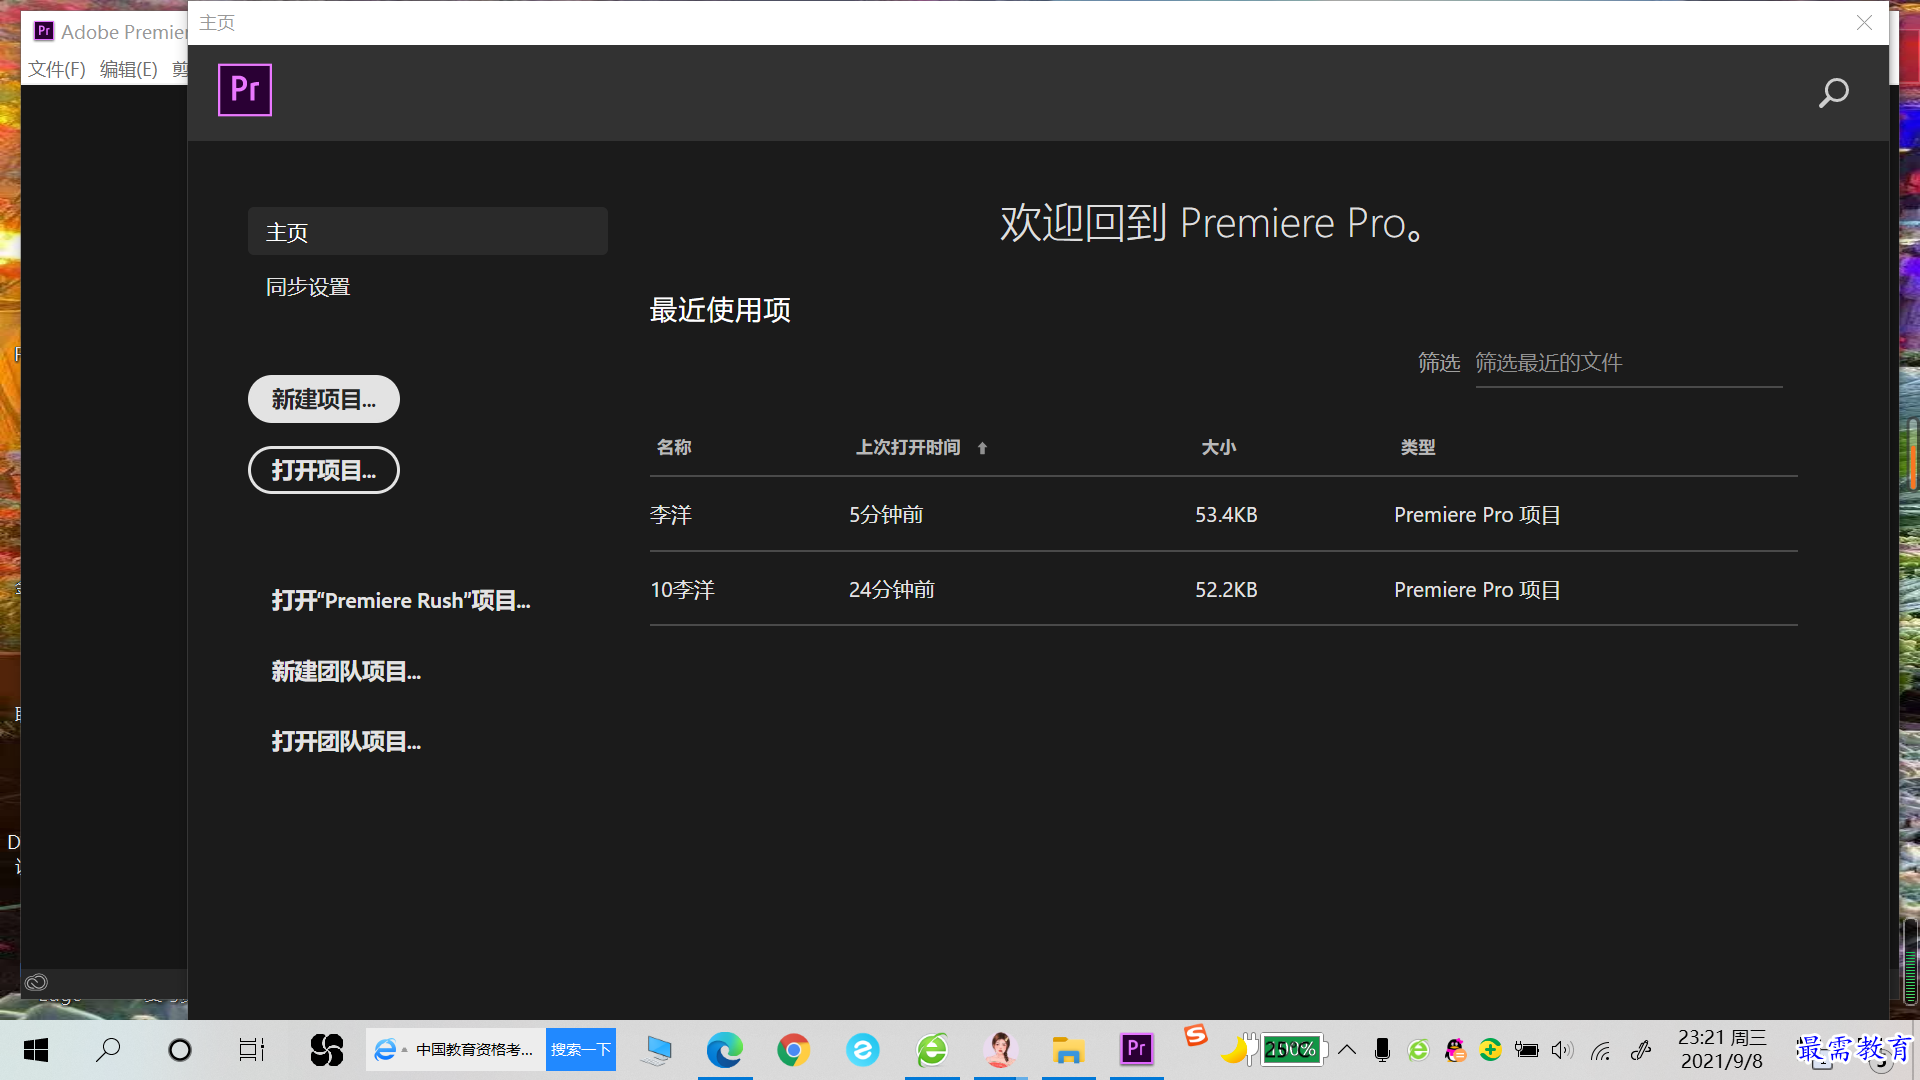Open 文件(F) menu in Premiere window
The width and height of the screenshot is (1920, 1080).
tap(57, 69)
